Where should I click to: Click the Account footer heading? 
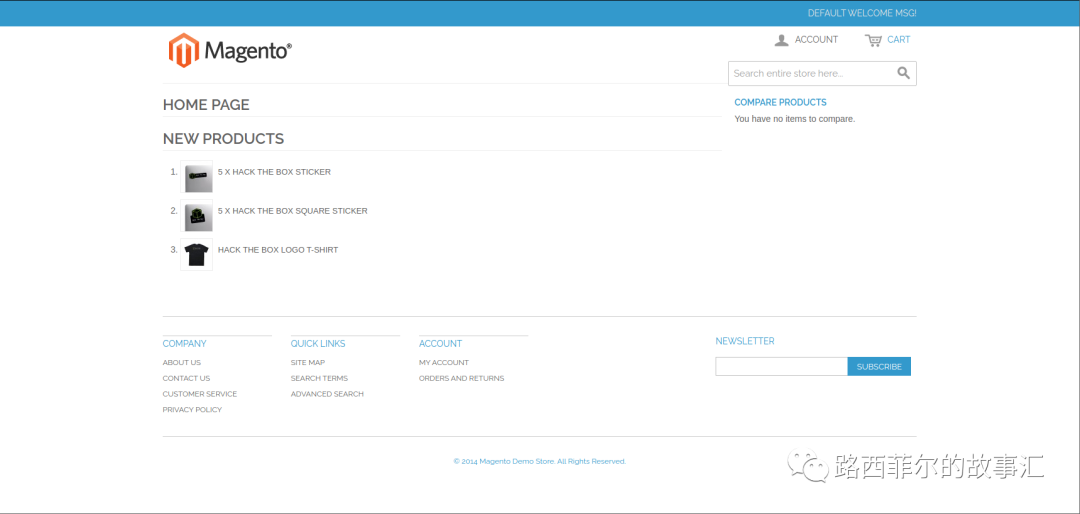point(440,344)
